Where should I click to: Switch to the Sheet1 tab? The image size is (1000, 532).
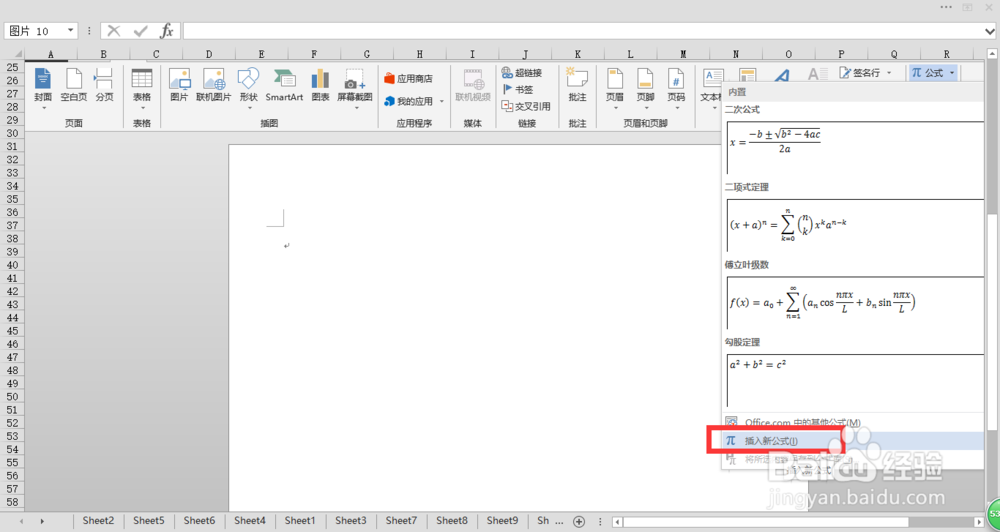[300, 521]
